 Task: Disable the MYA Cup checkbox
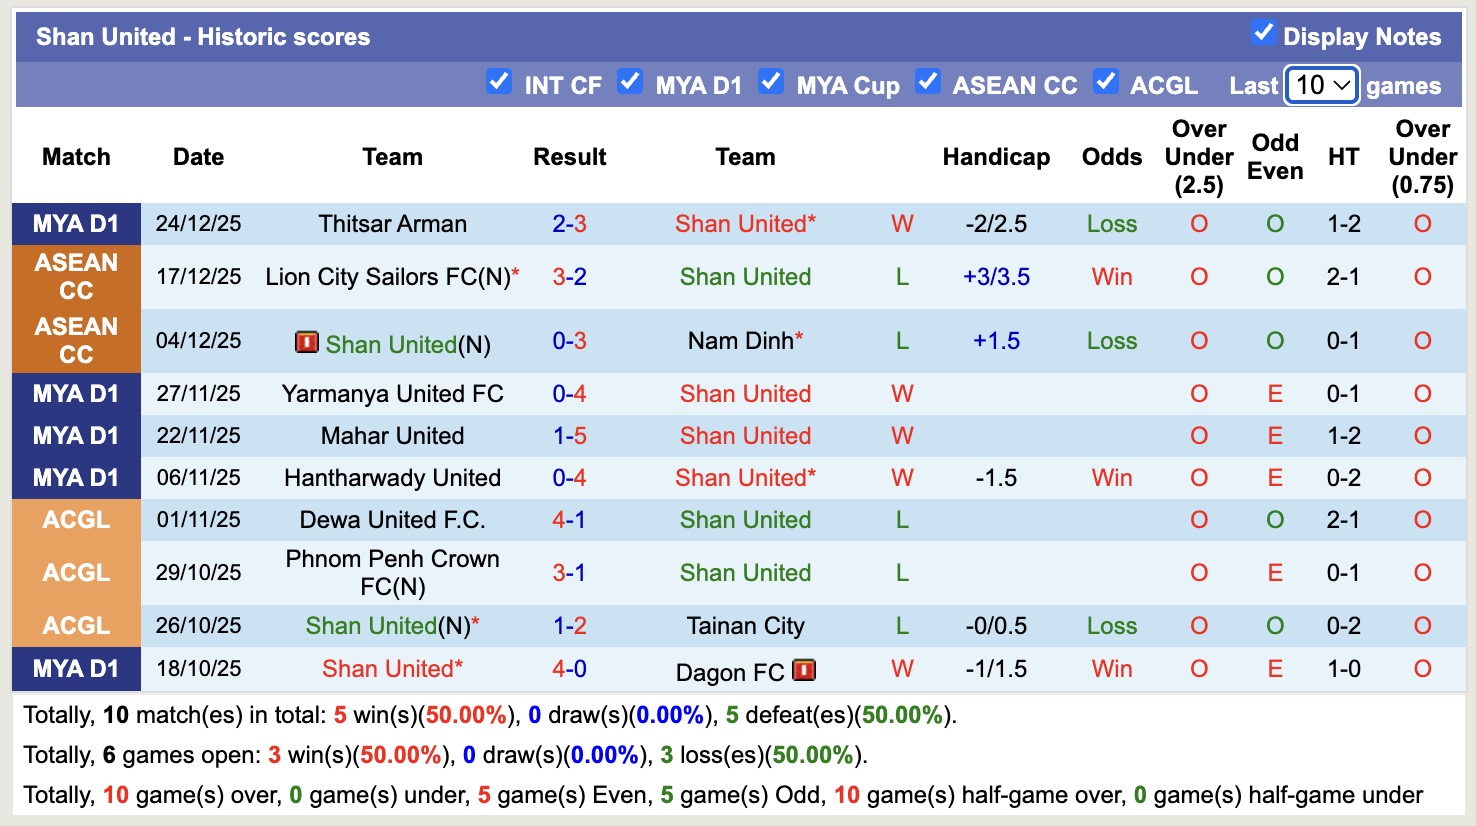pyautogui.click(x=771, y=84)
